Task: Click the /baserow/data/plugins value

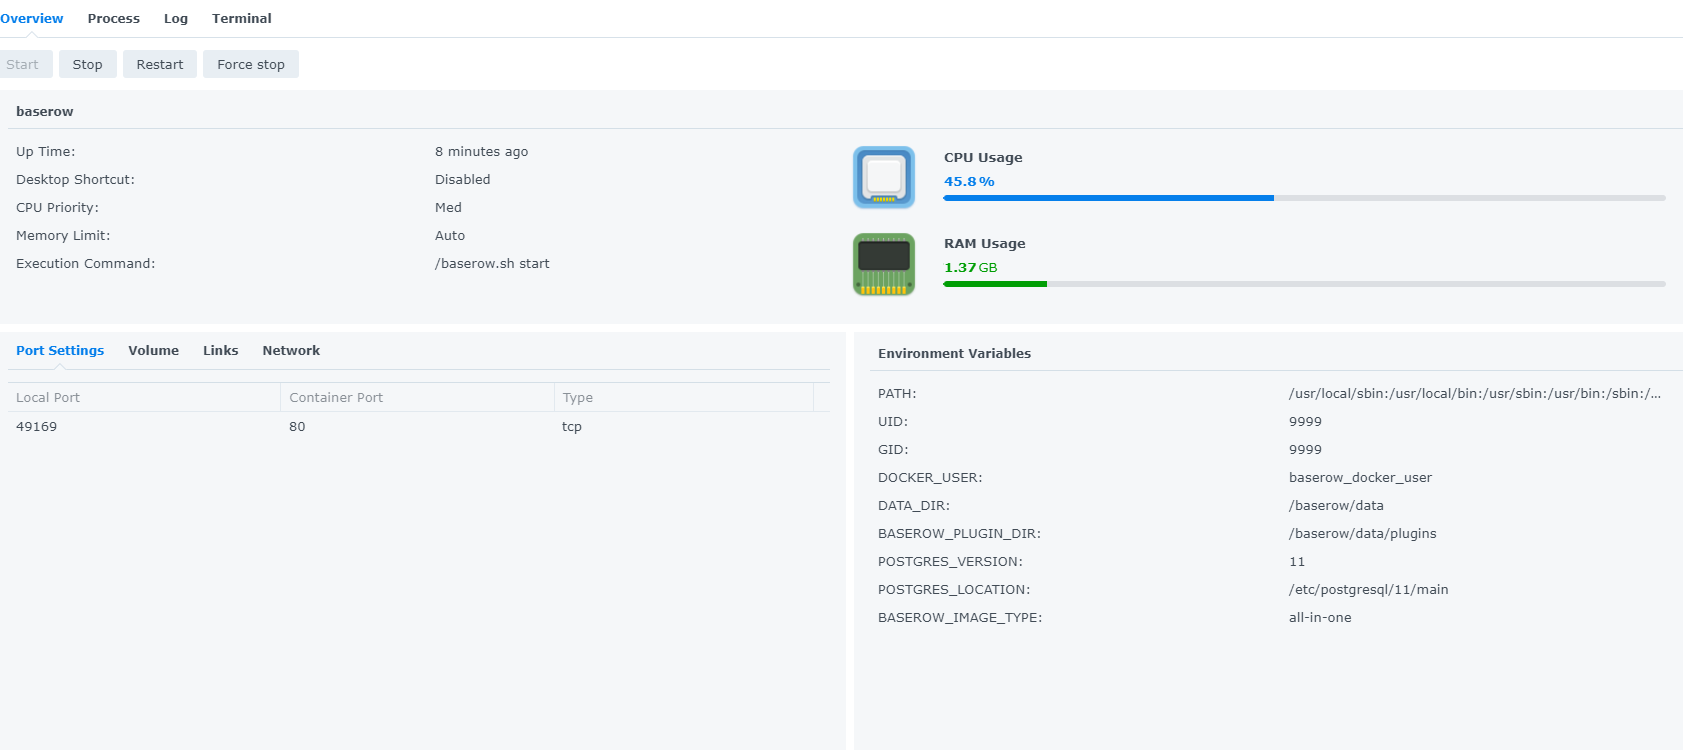Action: [x=1362, y=533]
